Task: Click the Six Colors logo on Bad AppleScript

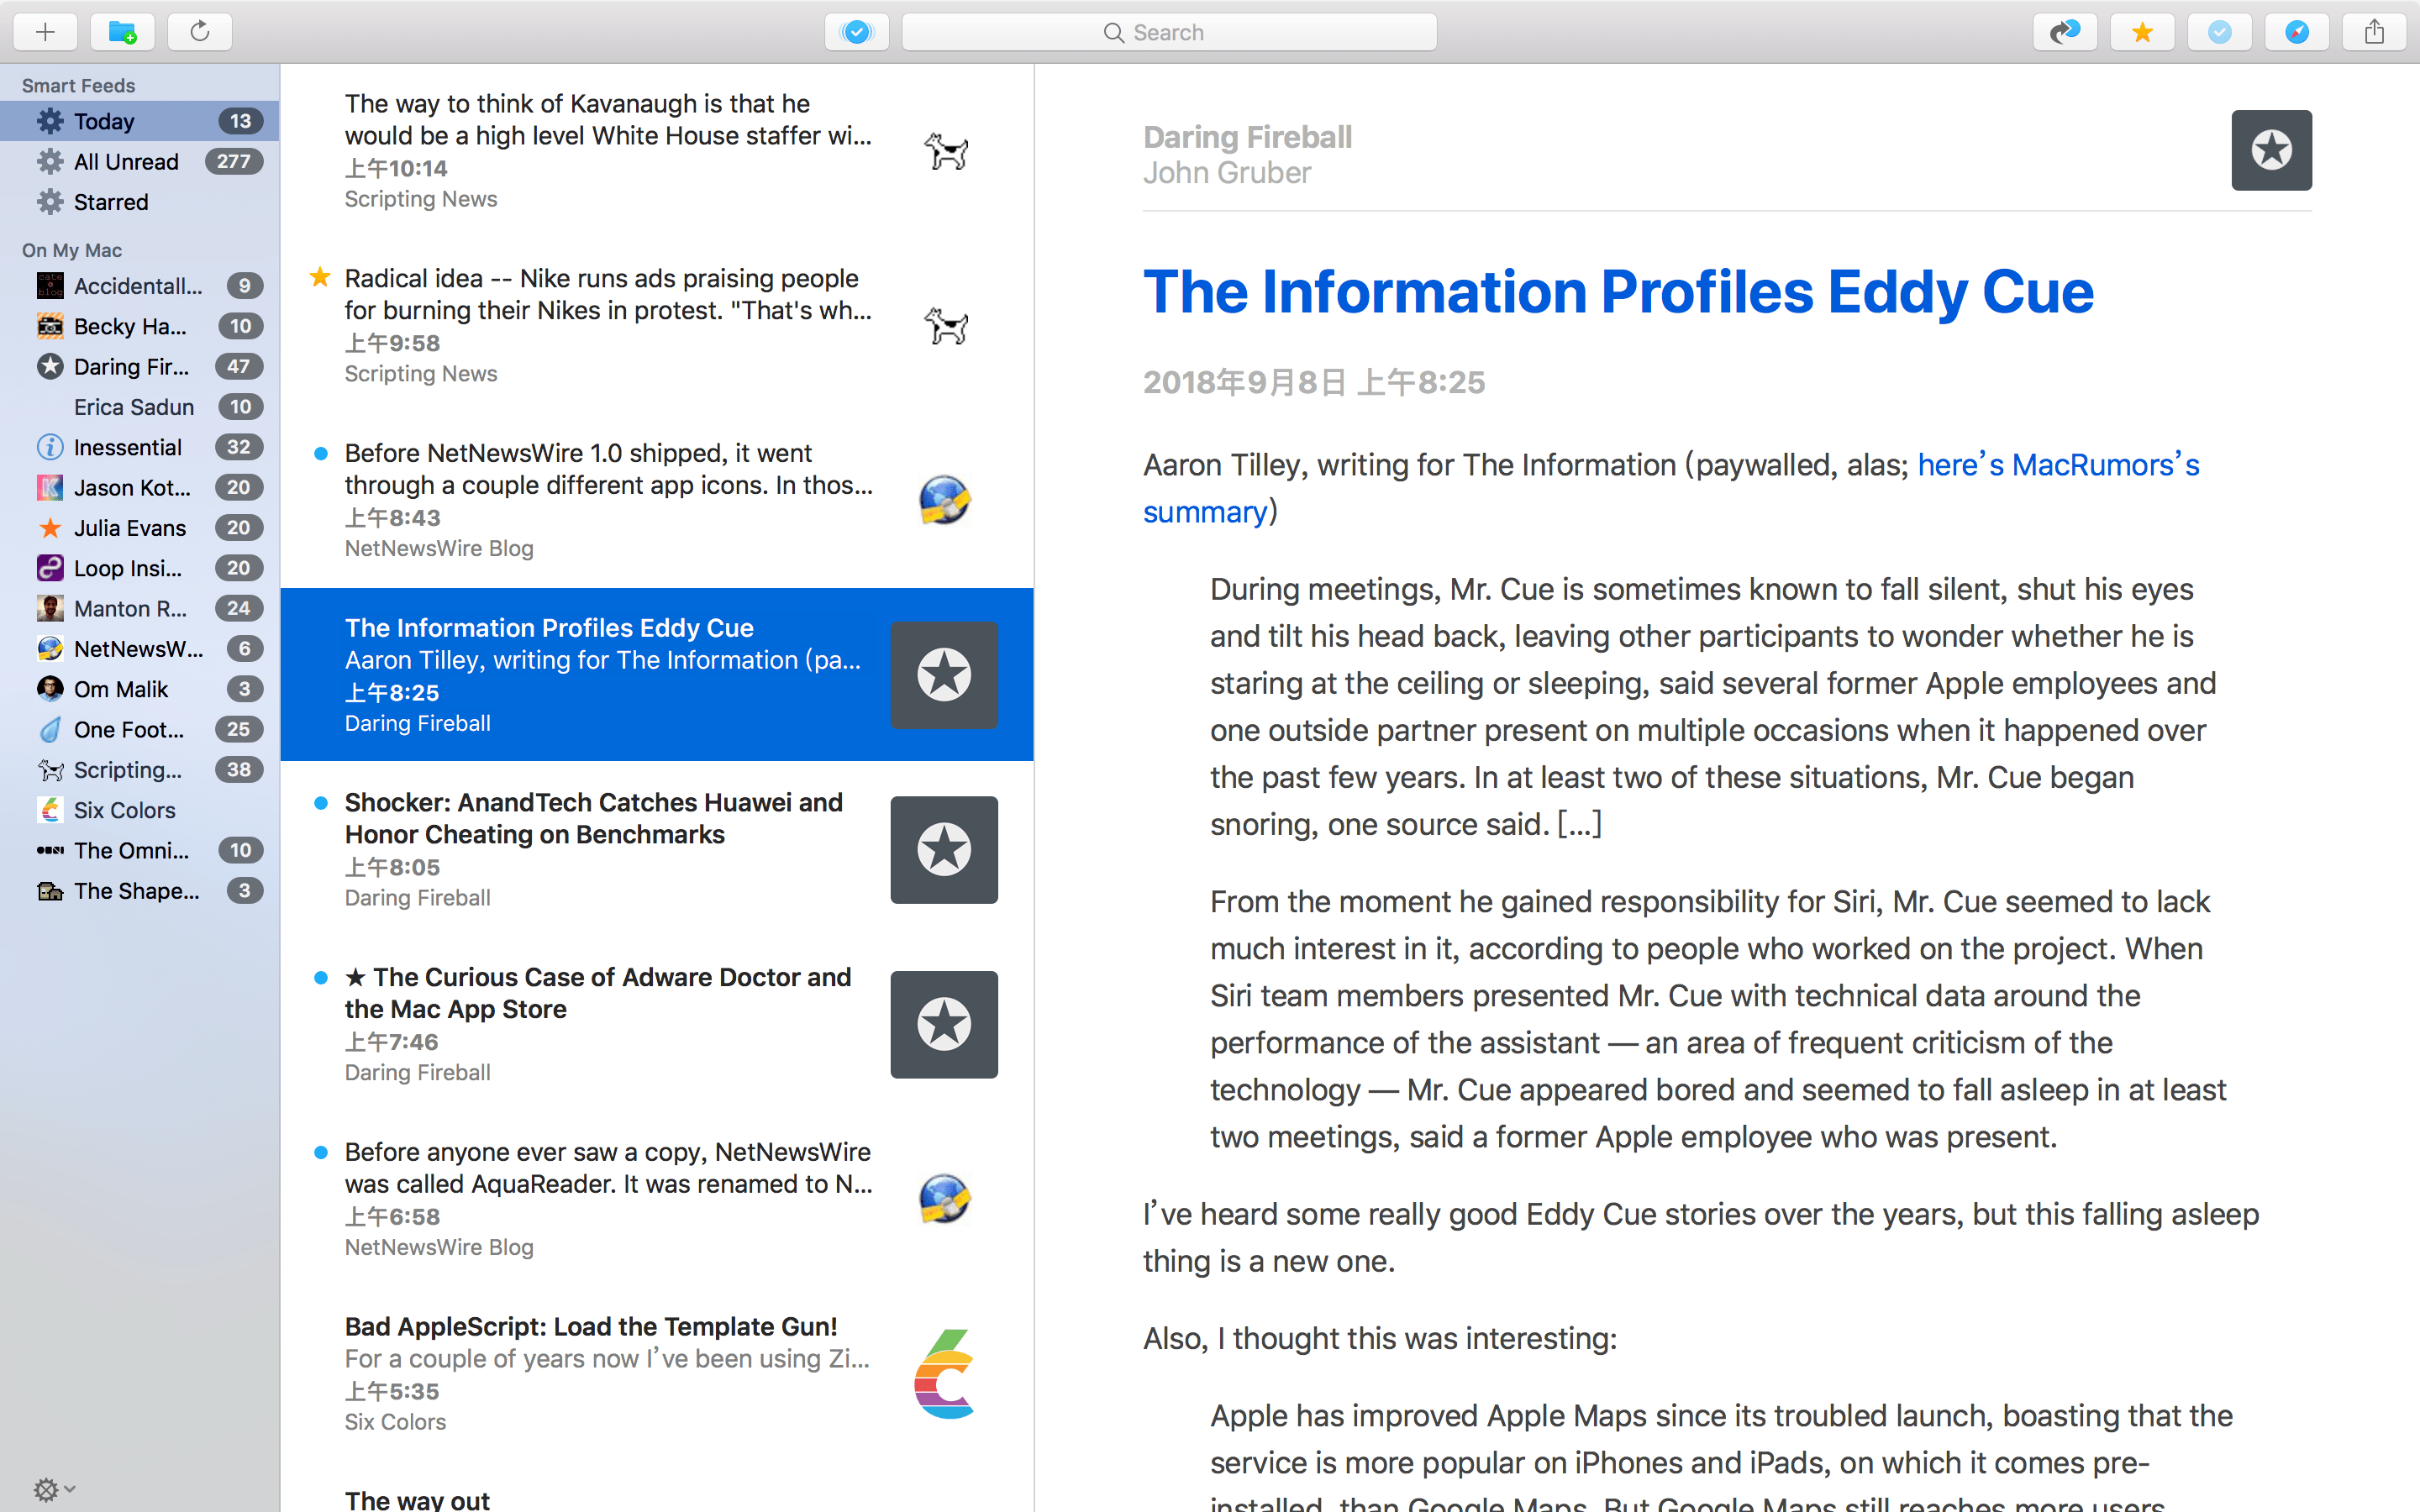Action: (x=944, y=1374)
